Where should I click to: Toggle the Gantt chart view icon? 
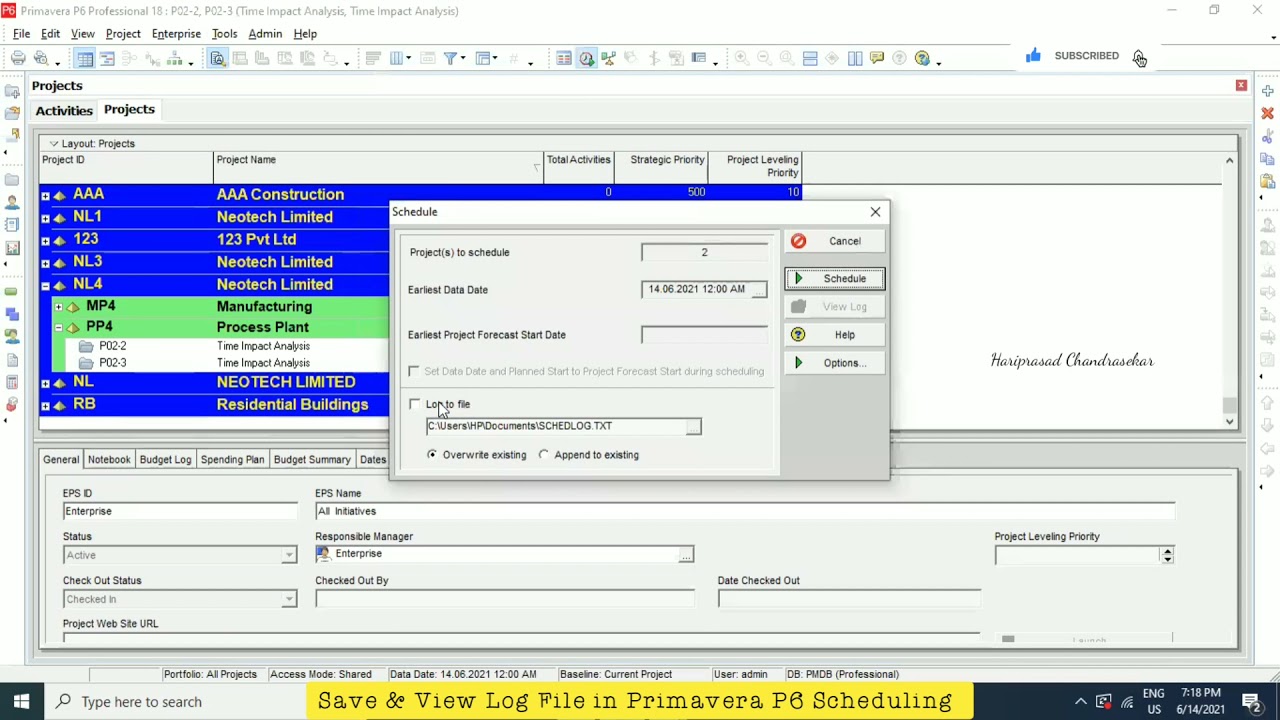click(107, 59)
